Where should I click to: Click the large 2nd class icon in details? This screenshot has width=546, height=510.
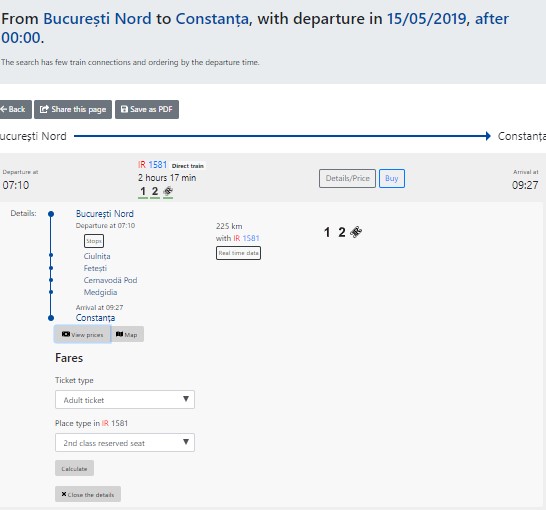[x=342, y=232]
